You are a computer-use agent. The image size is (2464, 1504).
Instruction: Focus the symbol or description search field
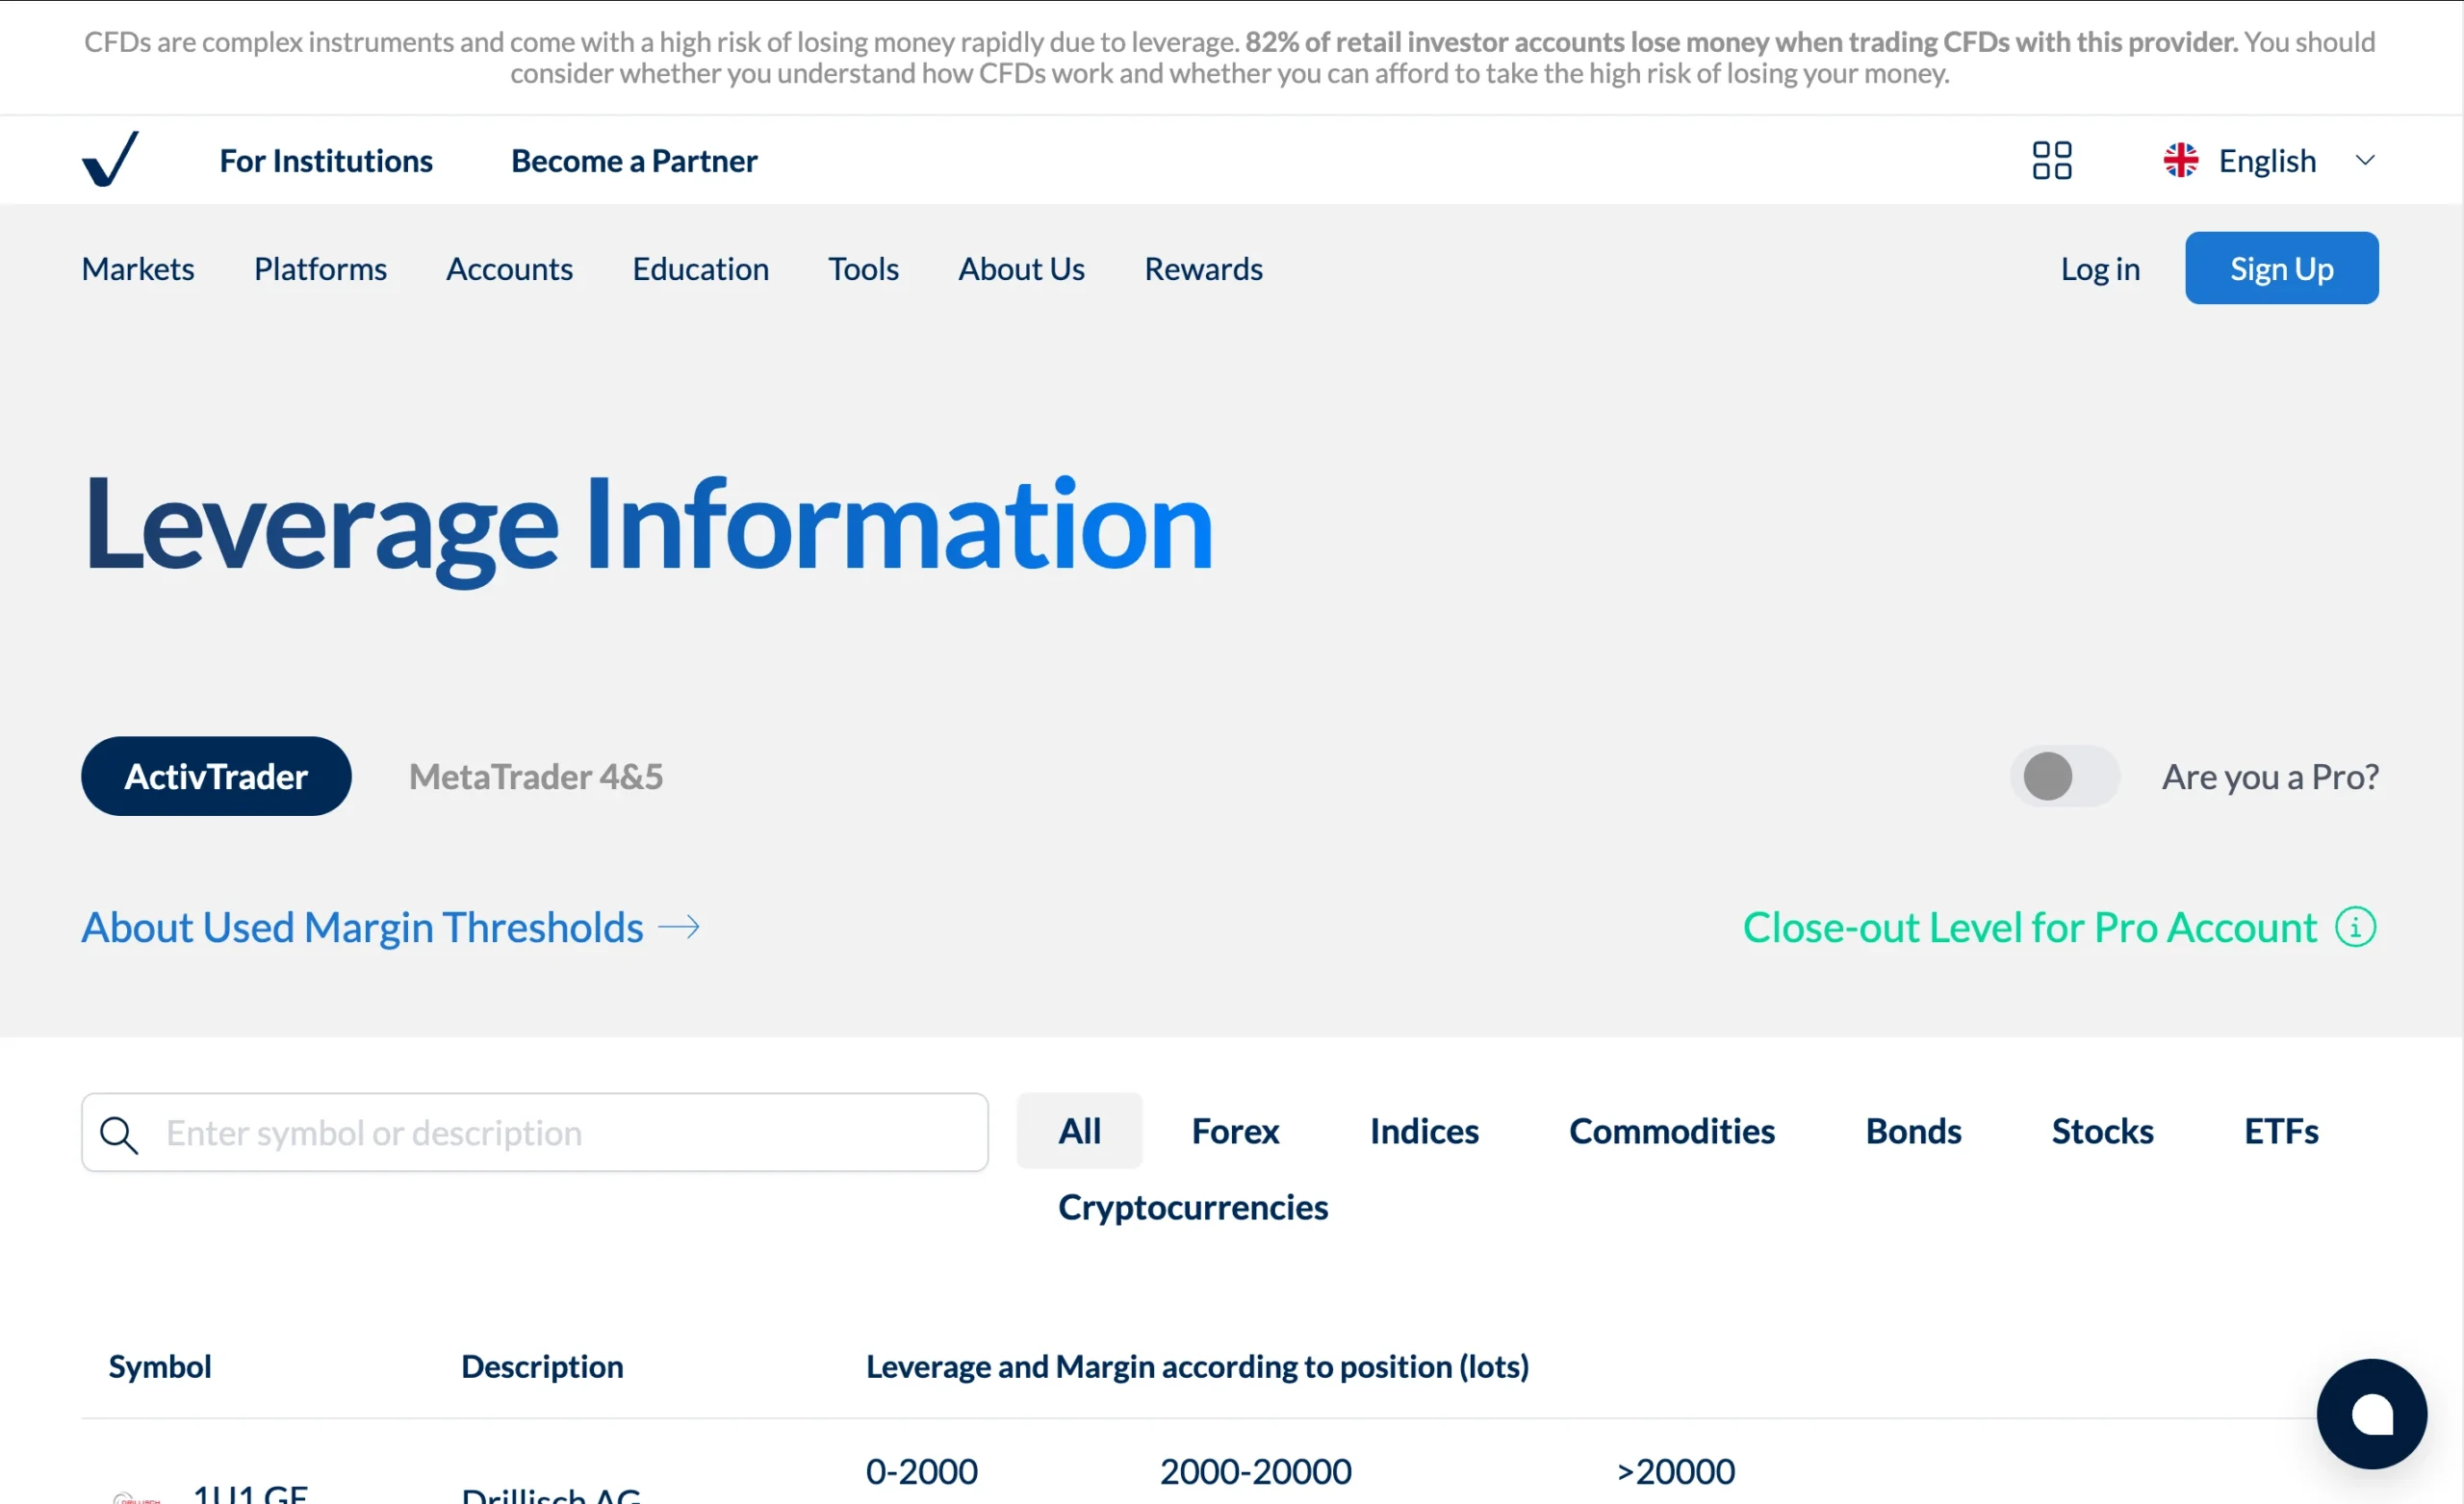[x=535, y=1132]
